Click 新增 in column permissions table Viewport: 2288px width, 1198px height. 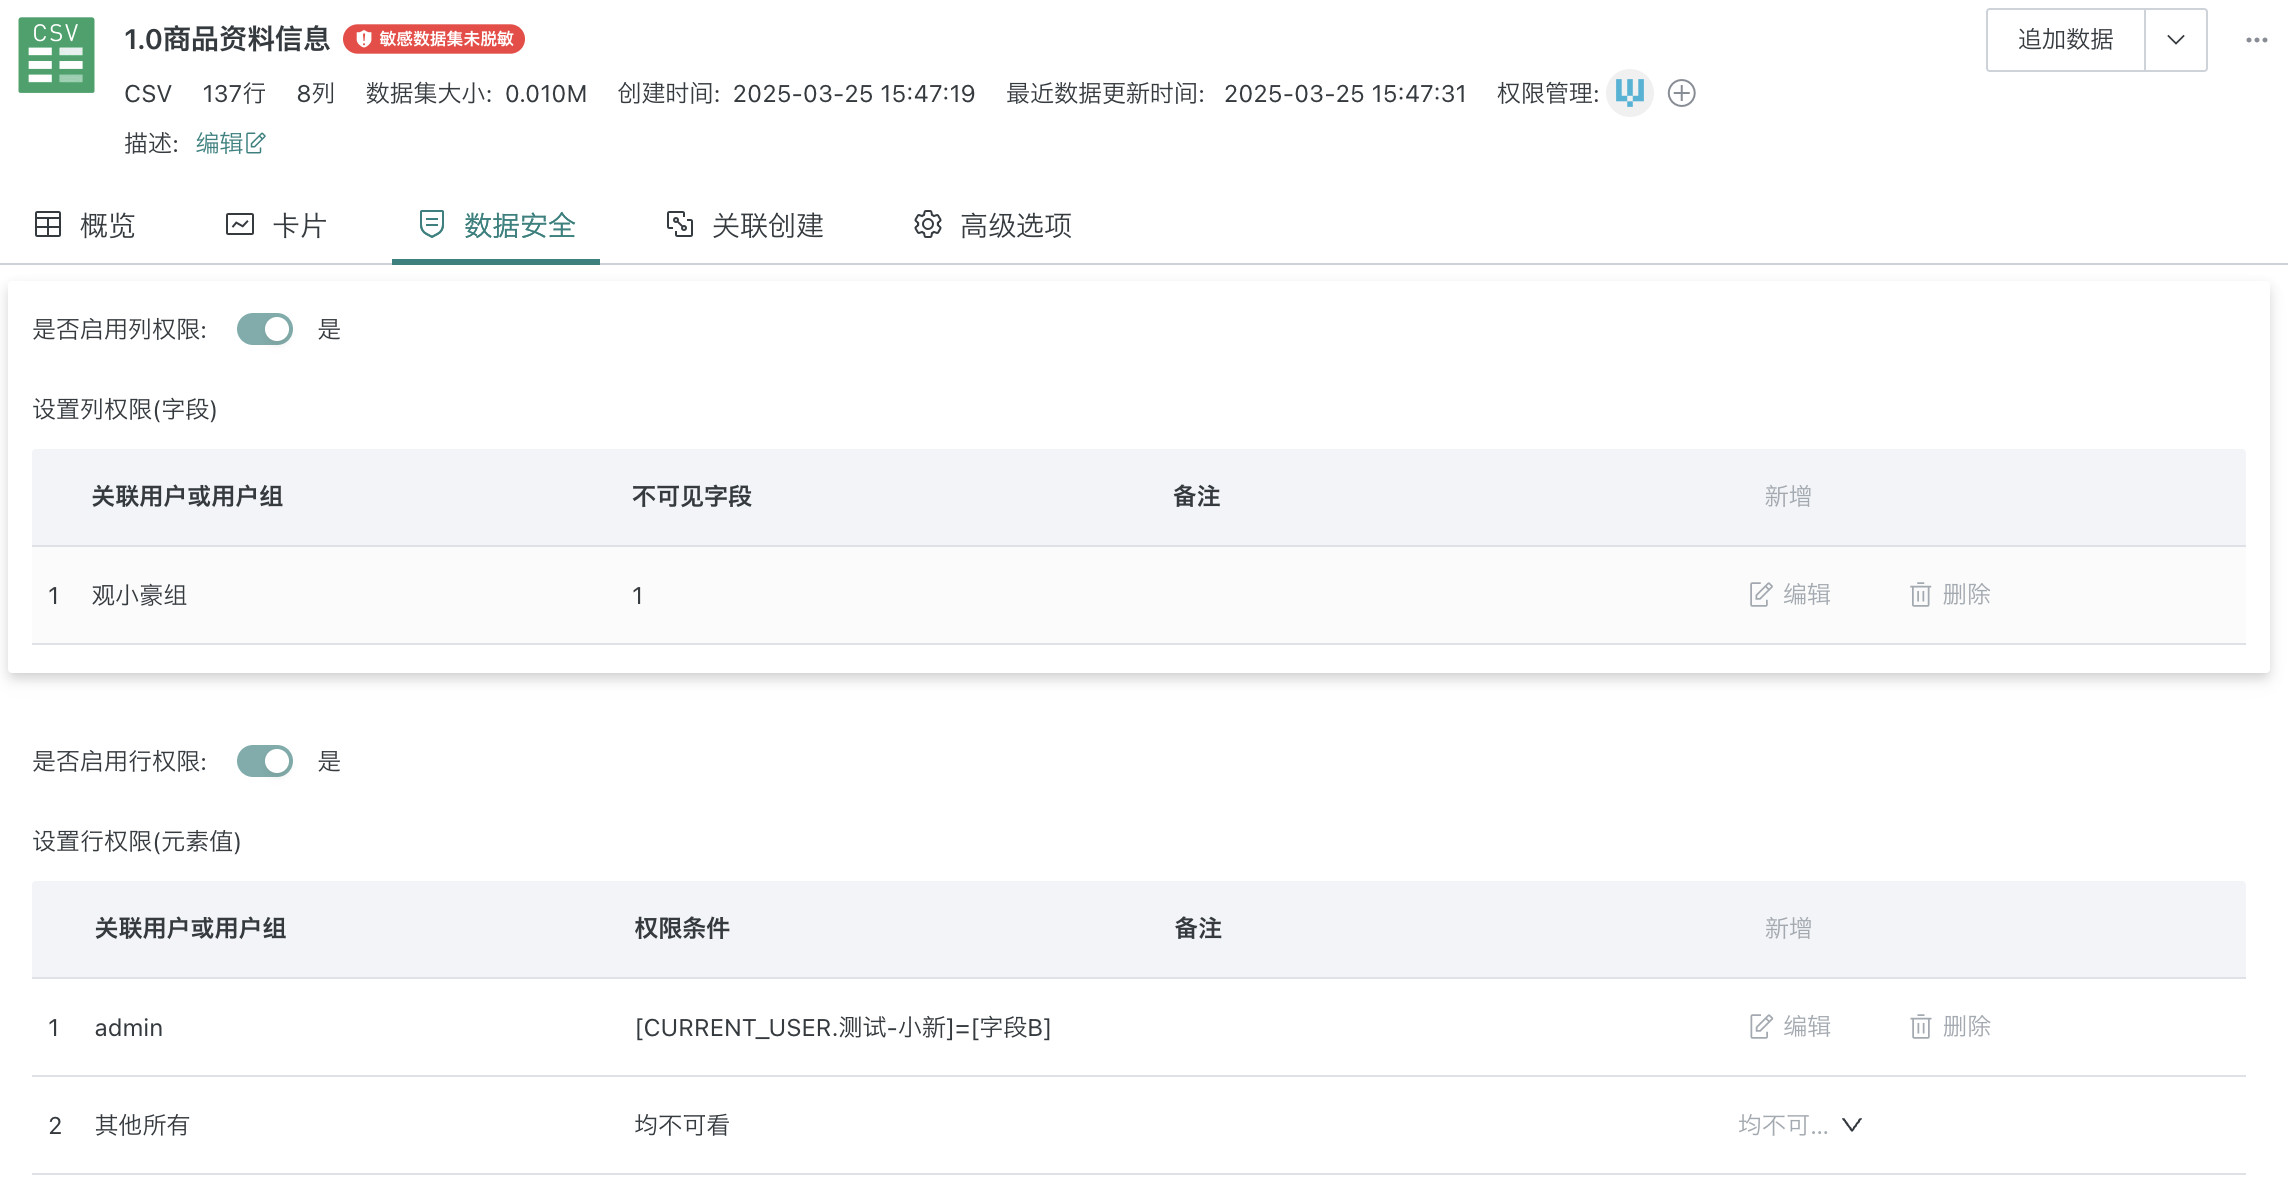click(x=1787, y=497)
